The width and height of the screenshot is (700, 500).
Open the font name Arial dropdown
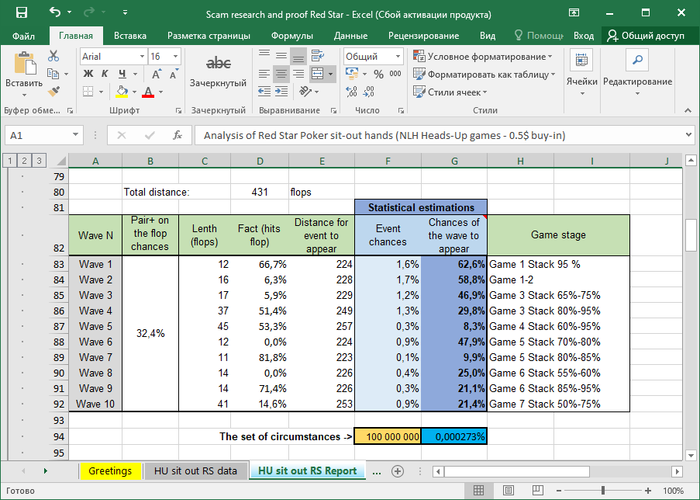pyautogui.click(x=142, y=57)
